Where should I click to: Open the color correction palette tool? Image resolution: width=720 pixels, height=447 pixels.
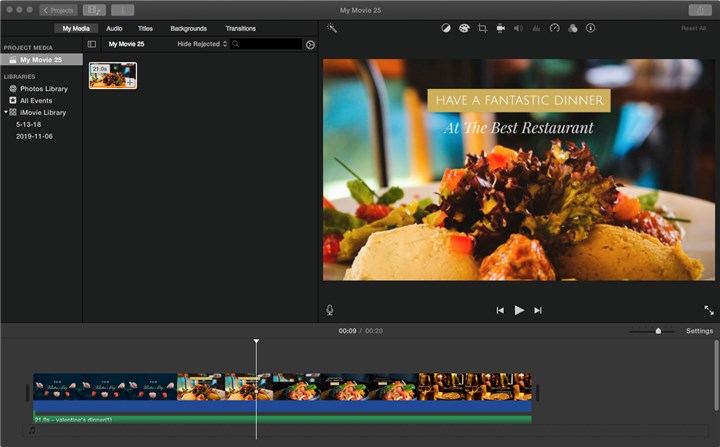(464, 28)
